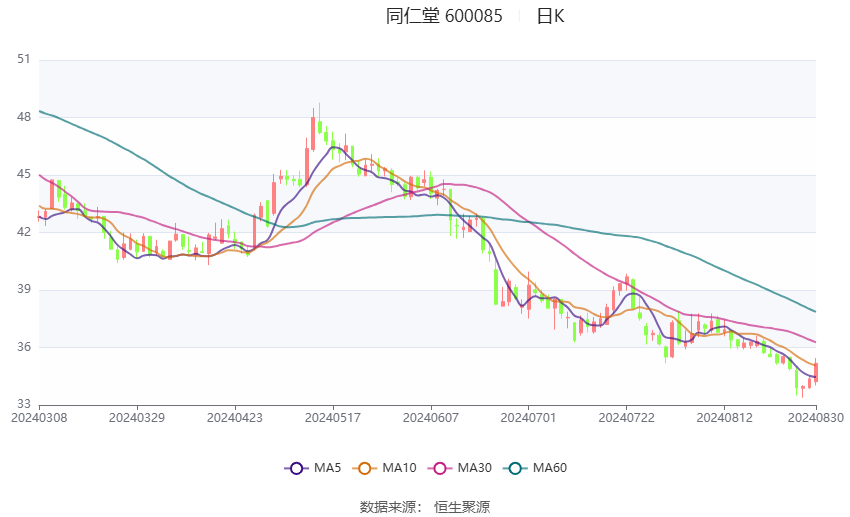Screen dimensions: 850x517
Task: Select x-axis date label 20240308
Action: tap(39, 418)
